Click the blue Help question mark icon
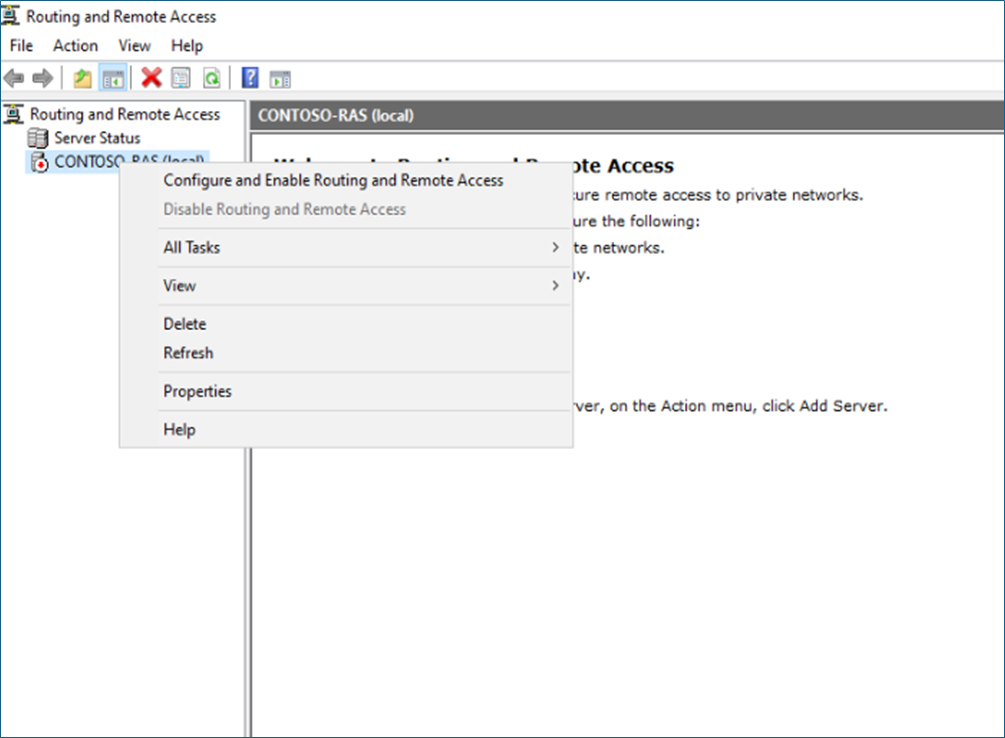 tap(250, 78)
